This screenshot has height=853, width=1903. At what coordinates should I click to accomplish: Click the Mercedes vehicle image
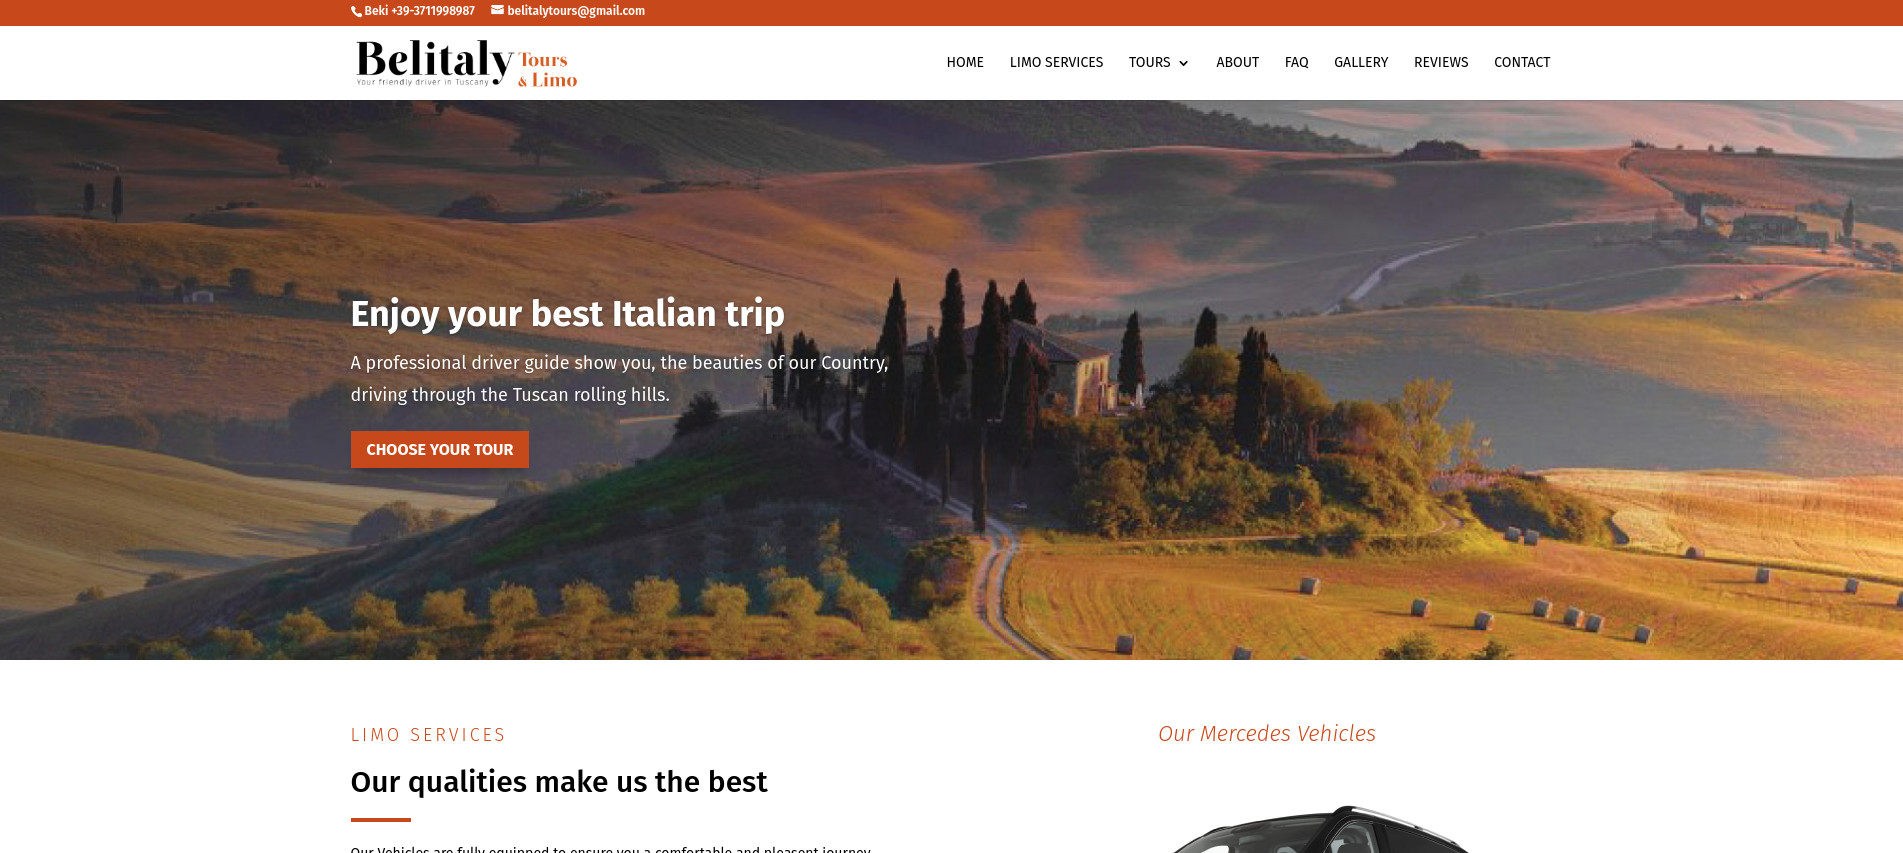pos(1322,828)
